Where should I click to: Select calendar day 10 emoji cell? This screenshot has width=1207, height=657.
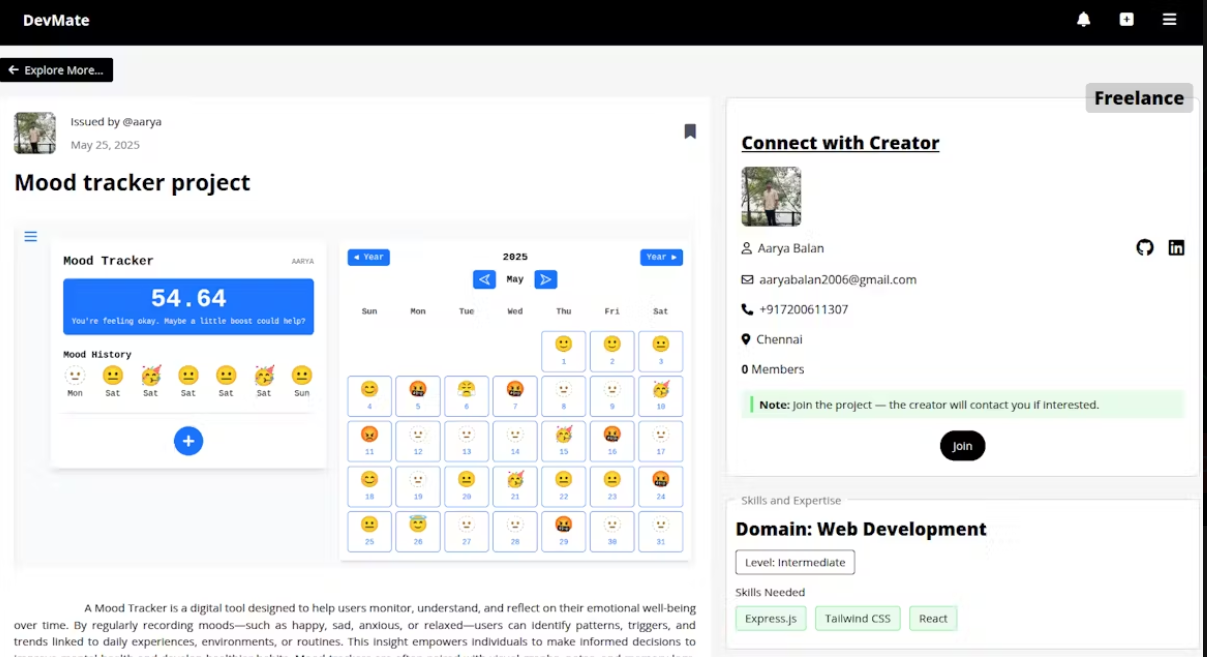coord(661,396)
